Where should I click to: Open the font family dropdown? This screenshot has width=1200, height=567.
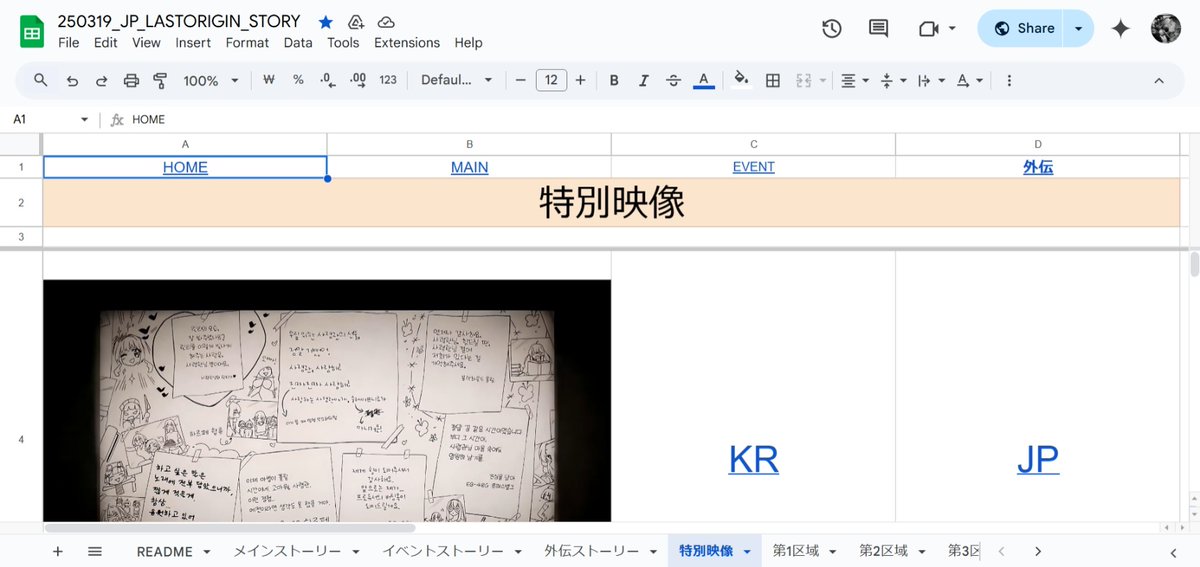point(456,80)
